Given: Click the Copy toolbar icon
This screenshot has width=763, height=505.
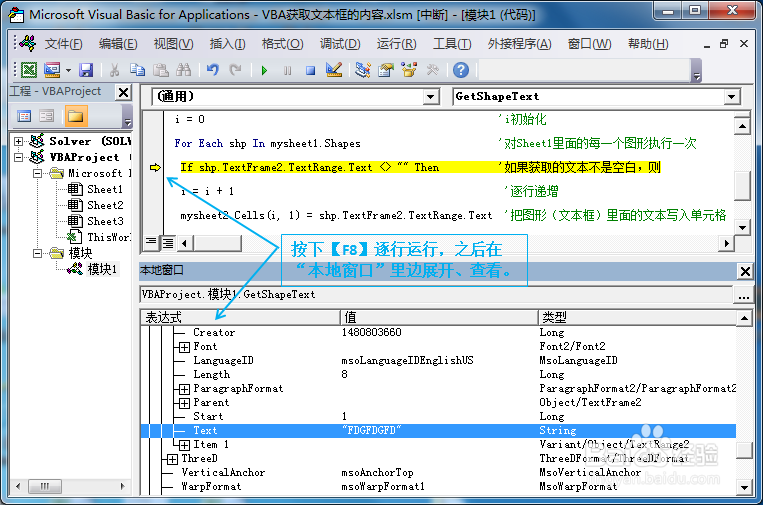Looking at the screenshot, I should click(137, 70).
